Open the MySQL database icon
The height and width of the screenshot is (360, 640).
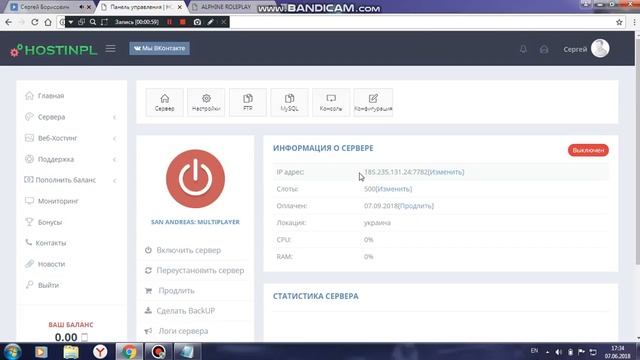(x=289, y=102)
